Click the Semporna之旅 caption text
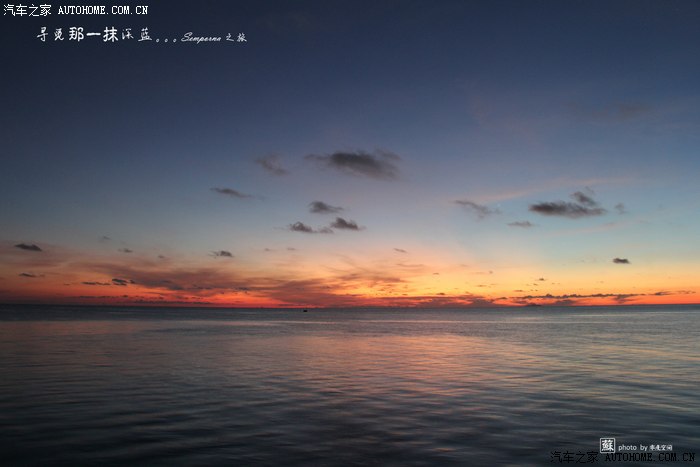The image size is (700, 467). pyautogui.click(x=213, y=38)
